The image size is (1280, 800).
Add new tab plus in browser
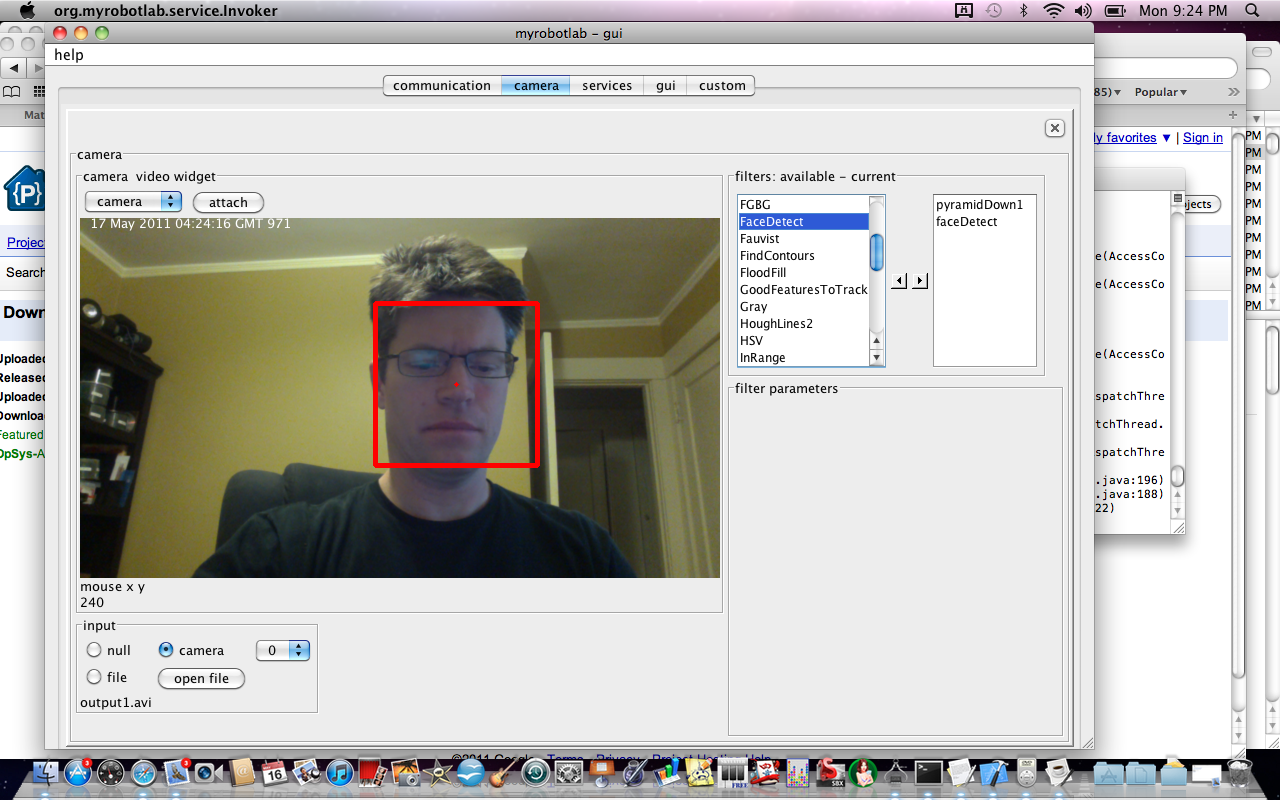point(1233,115)
